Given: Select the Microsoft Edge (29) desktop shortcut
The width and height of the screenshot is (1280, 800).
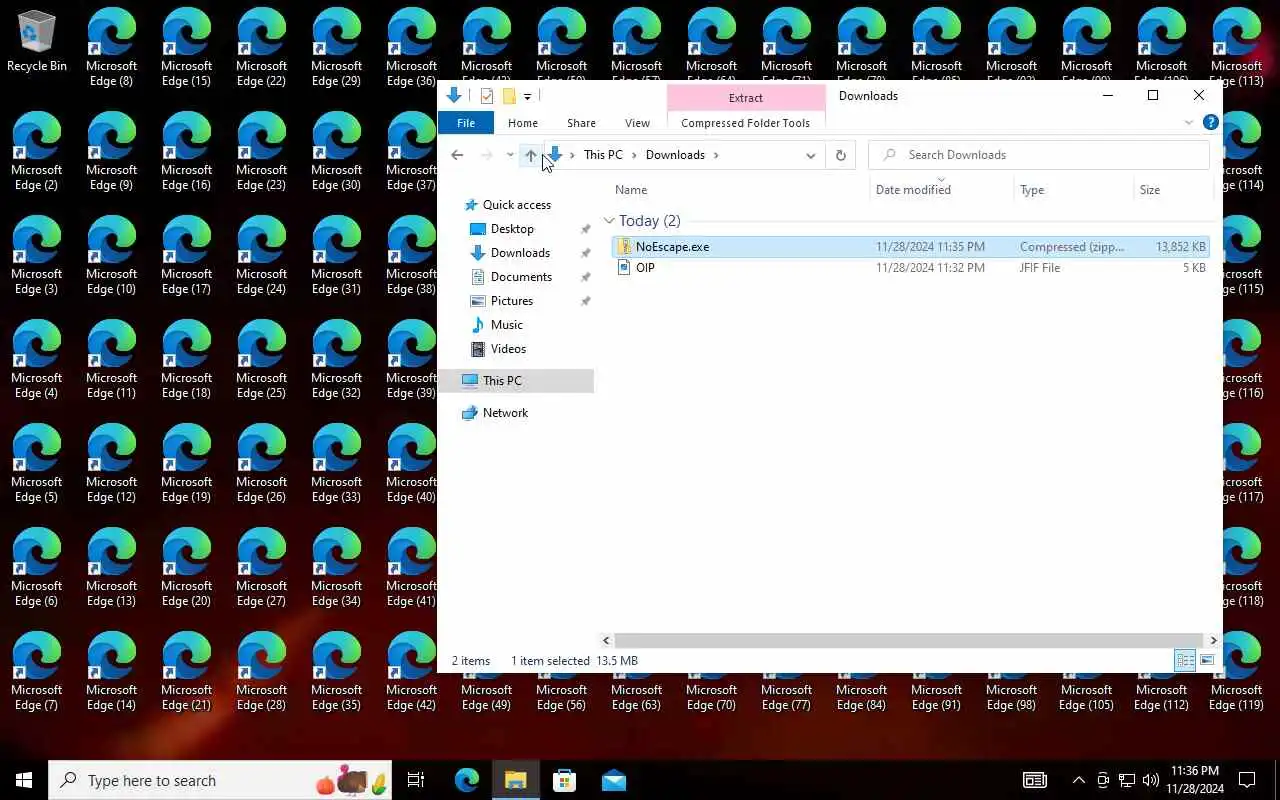Looking at the screenshot, I should [x=336, y=48].
